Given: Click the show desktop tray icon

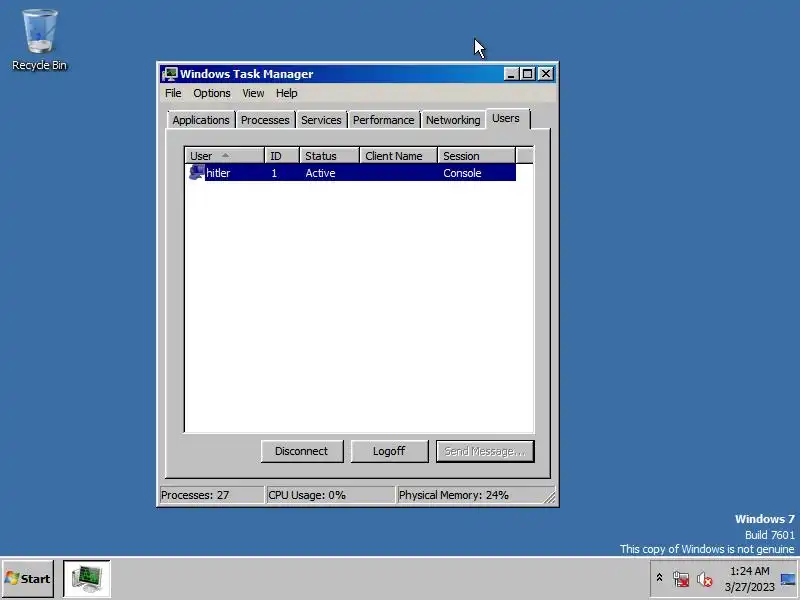Looking at the screenshot, I should click(x=788, y=579).
